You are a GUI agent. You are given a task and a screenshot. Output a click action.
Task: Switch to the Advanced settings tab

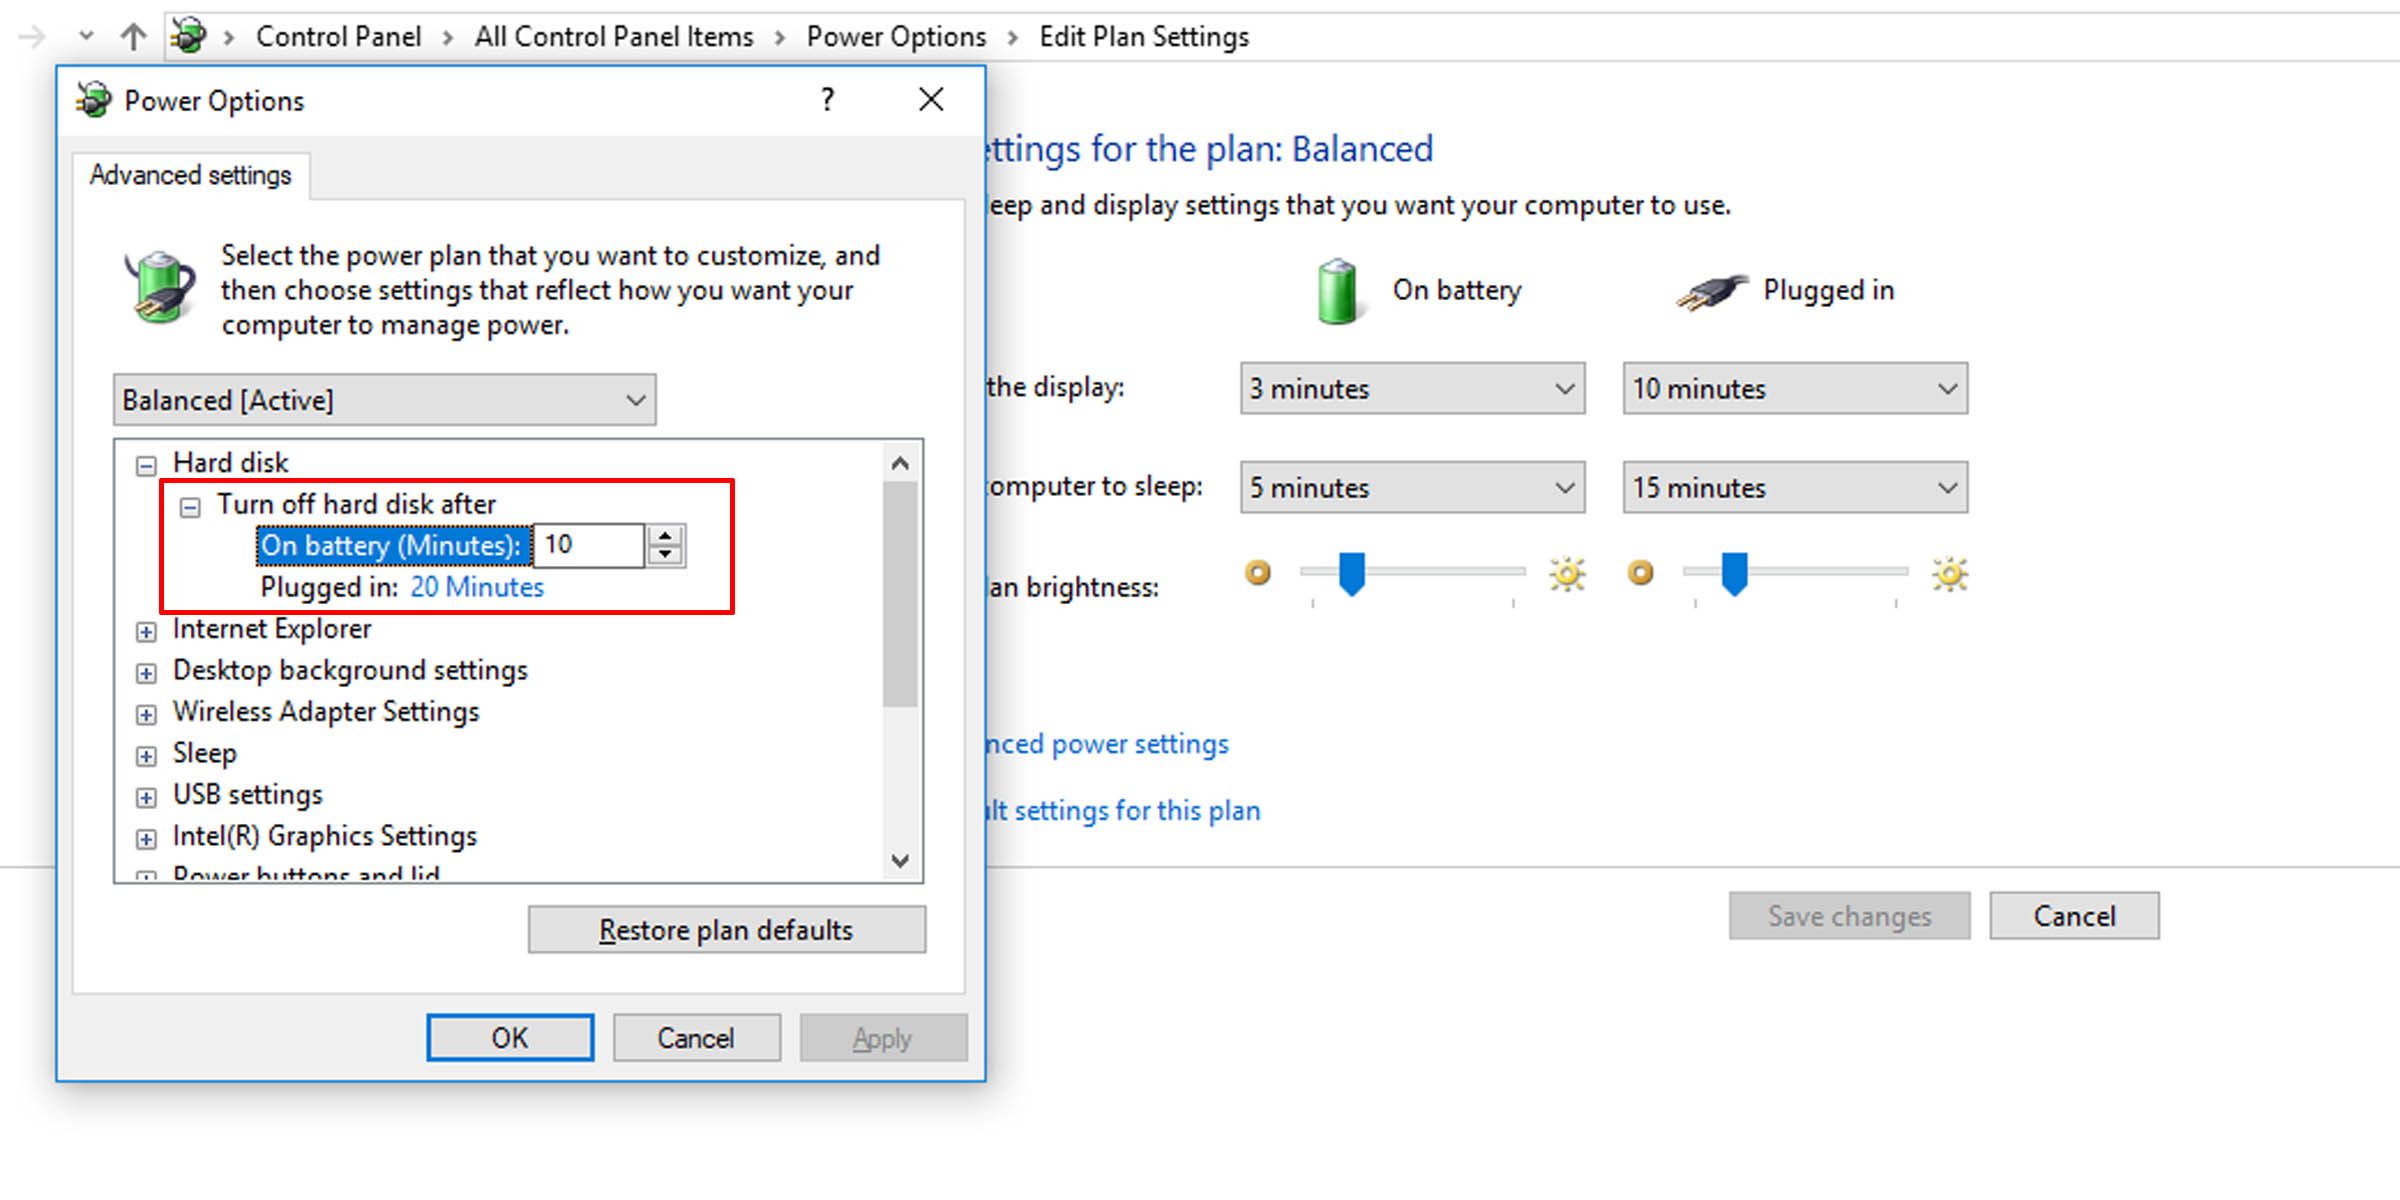(190, 174)
